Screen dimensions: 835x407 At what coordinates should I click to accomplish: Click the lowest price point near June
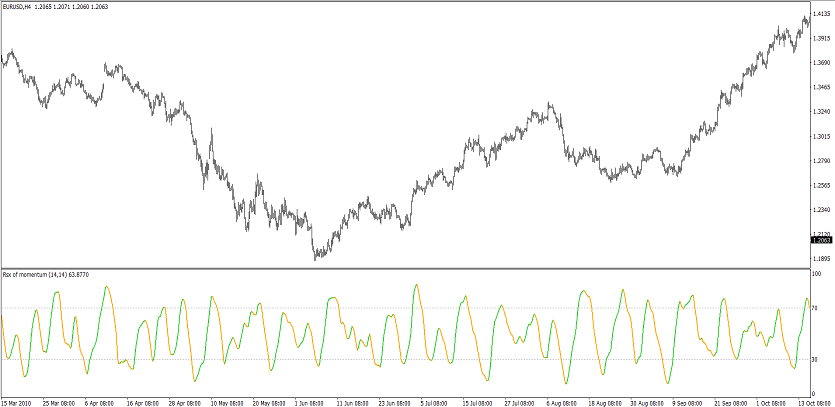(318, 258)
